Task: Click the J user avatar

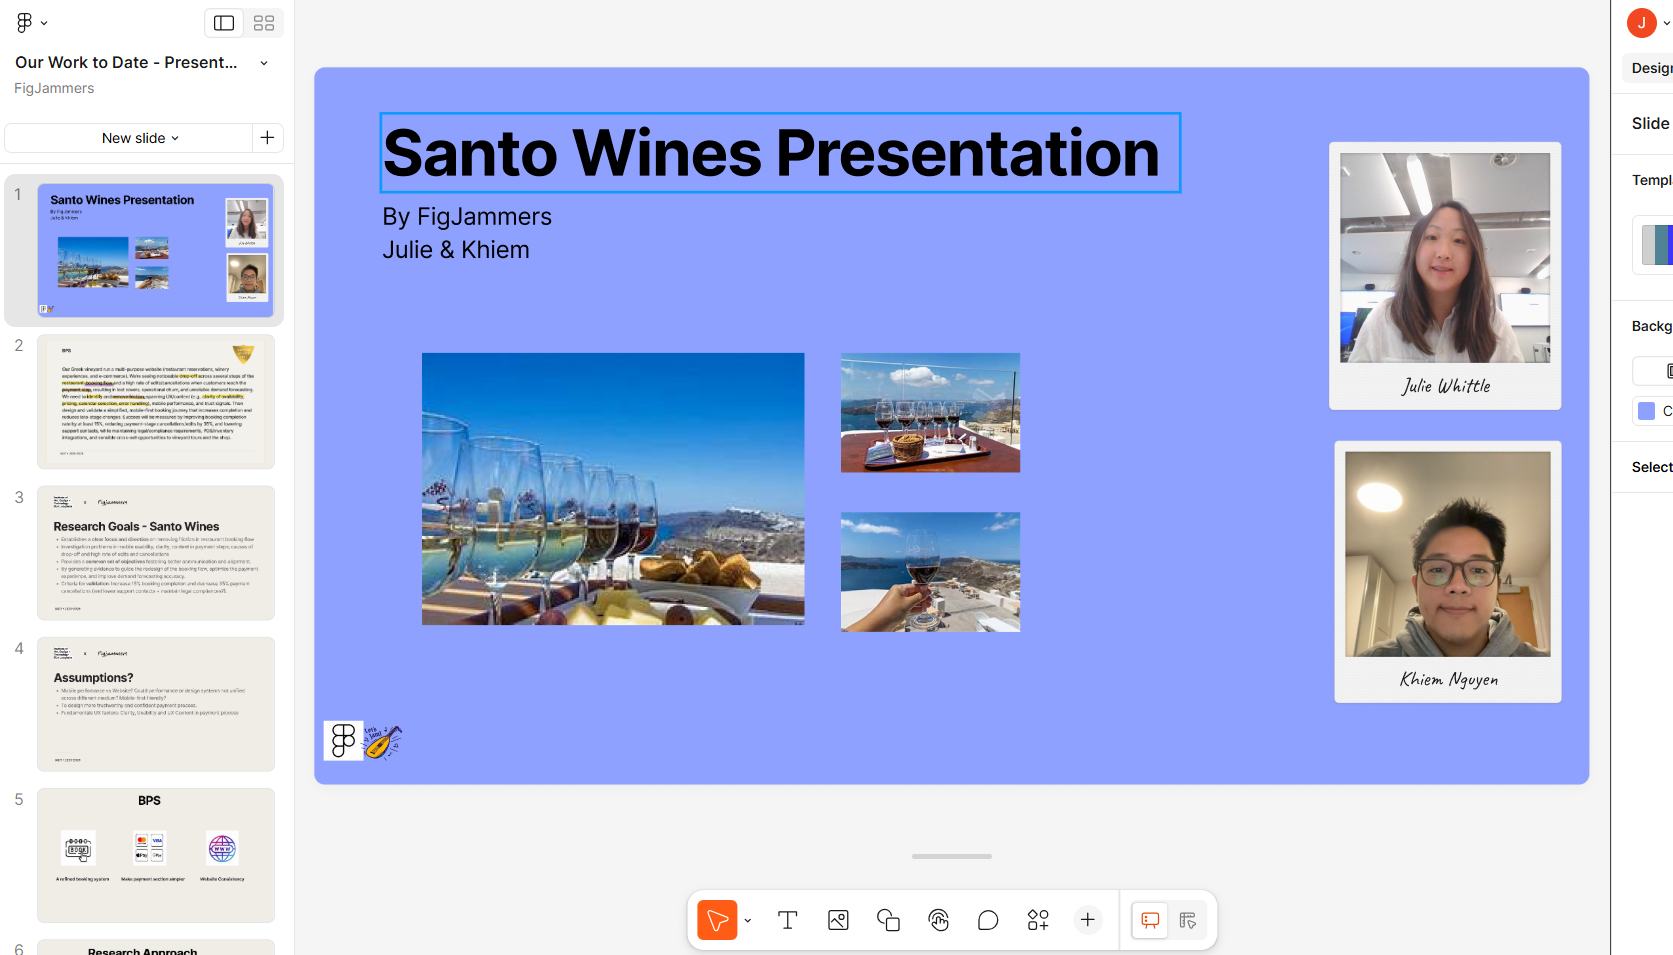Action: (x=1641, y=23)
